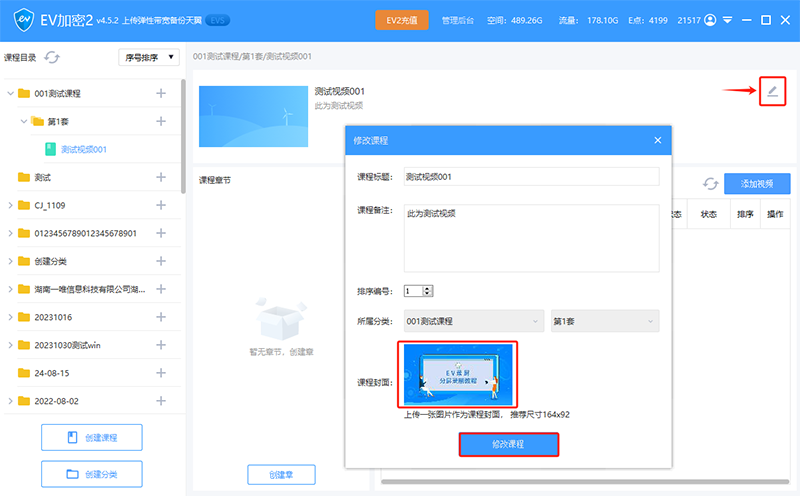Click the refresh icon beside 课程目录

(x=52, y=58)
